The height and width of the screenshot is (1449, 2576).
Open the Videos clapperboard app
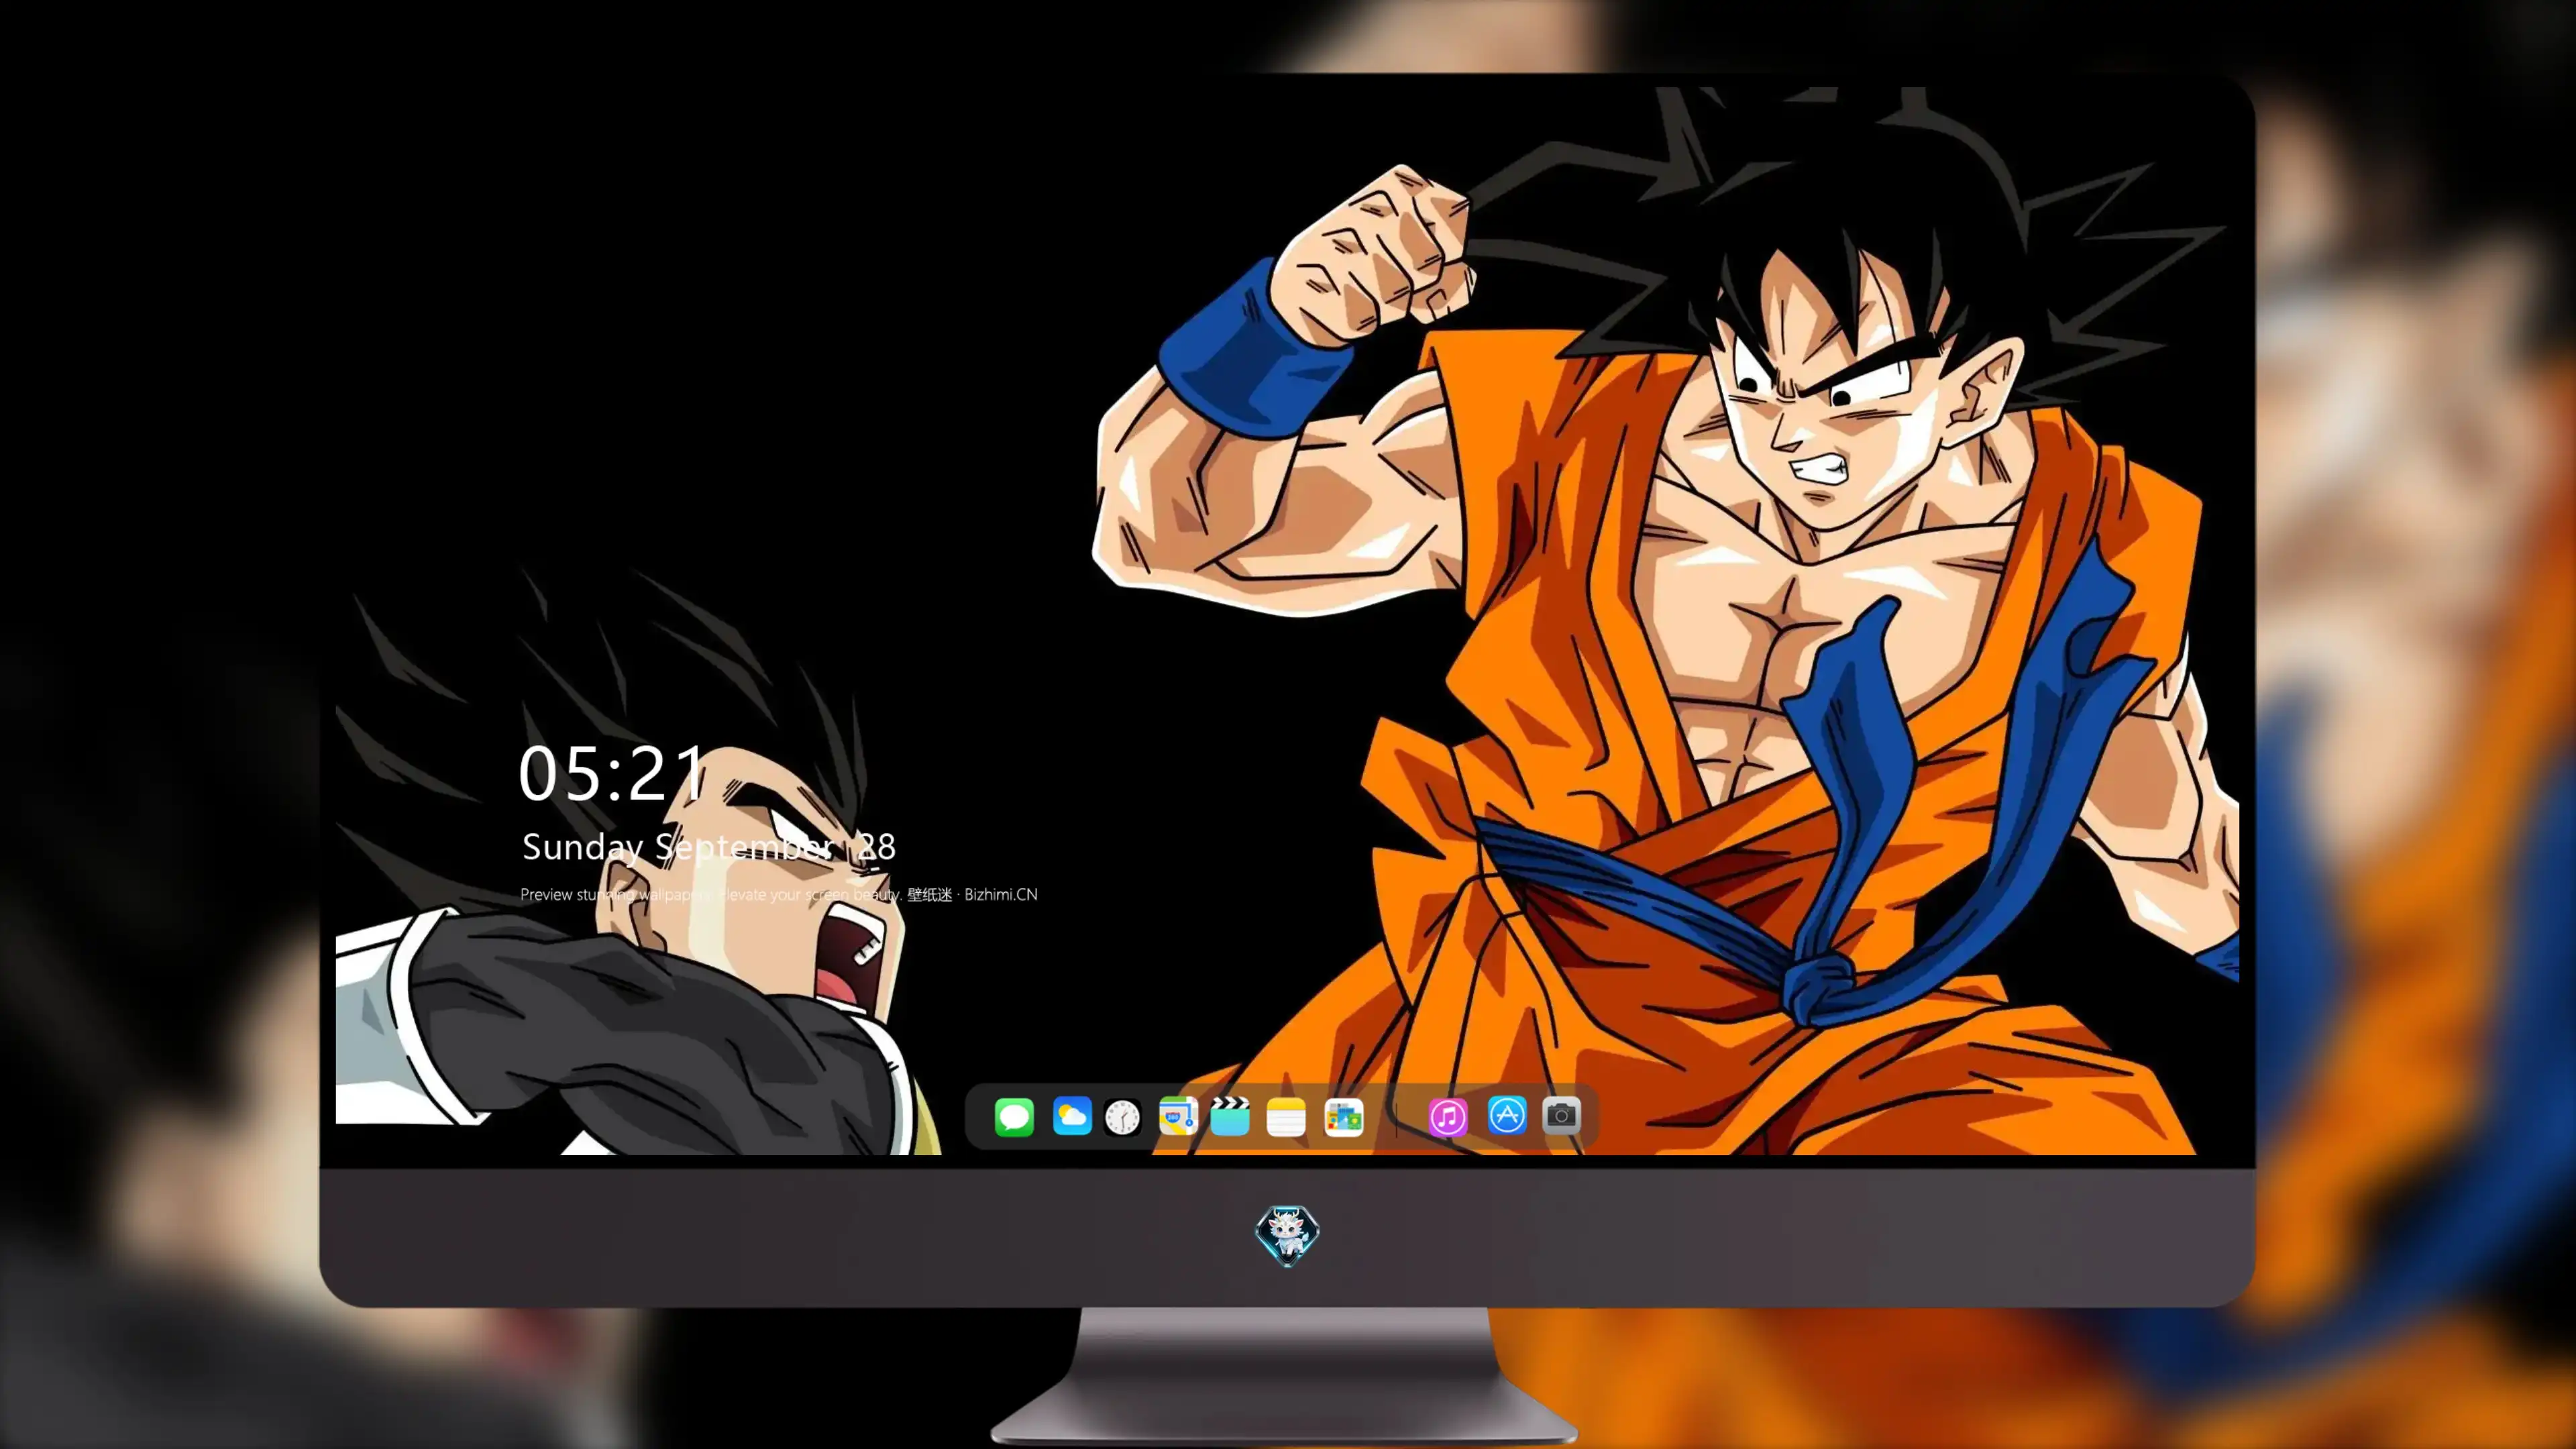click(x=1230, y=1116)
